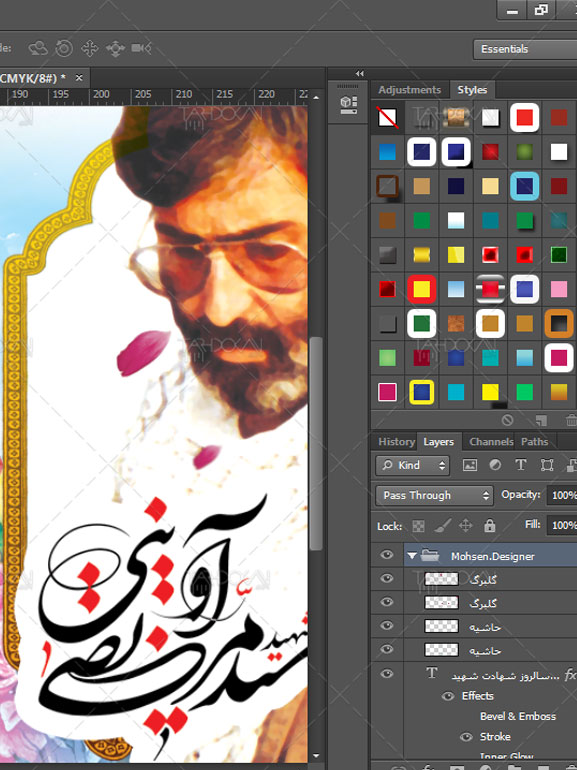
Task: Filter layers by shape layers icon
Action: point(547,465)
